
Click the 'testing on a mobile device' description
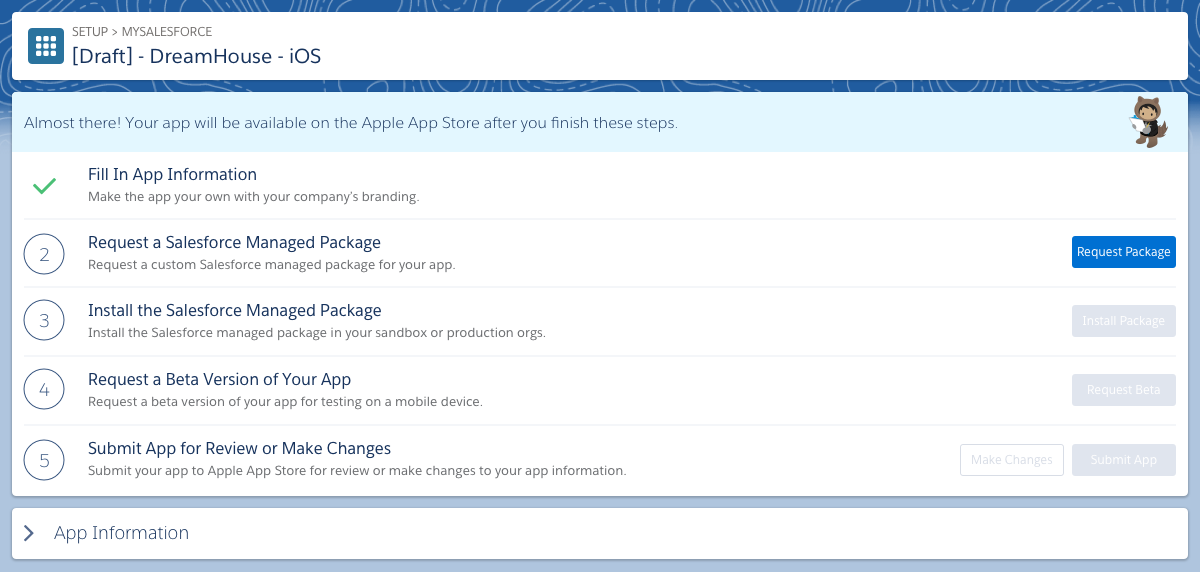tap(285, 402)
